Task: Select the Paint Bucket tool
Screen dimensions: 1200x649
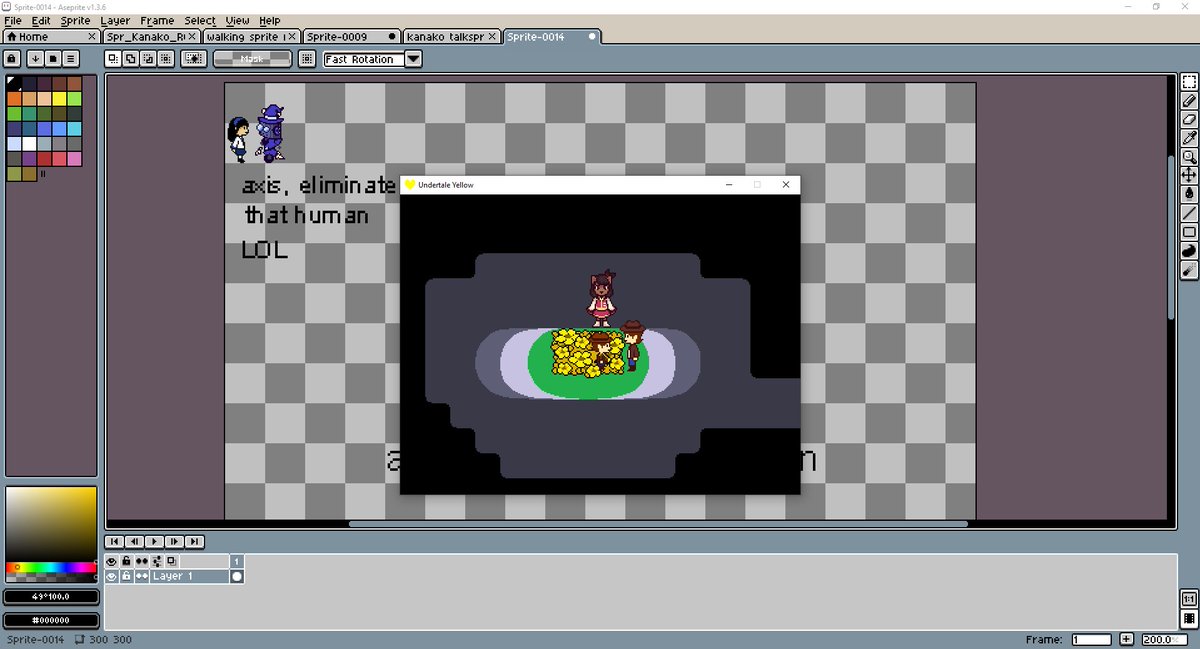Action: click(x=1189, y=193)
